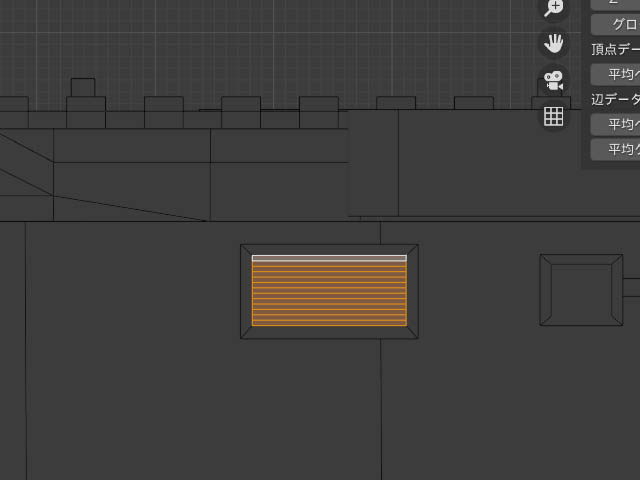Click the 平均ベ field under 辺データ

(x=615, y=124)
